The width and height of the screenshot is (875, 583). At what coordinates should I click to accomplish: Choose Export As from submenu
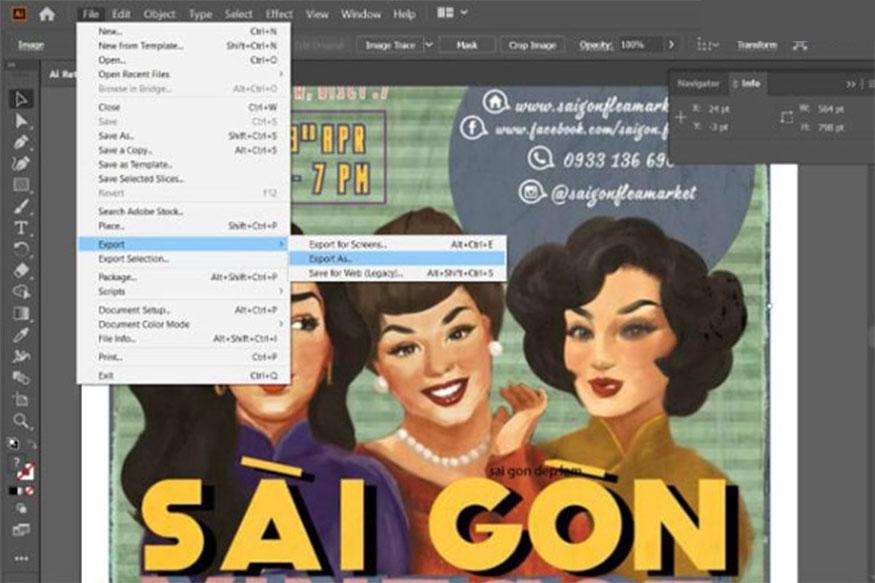click(x=397, y=259)
